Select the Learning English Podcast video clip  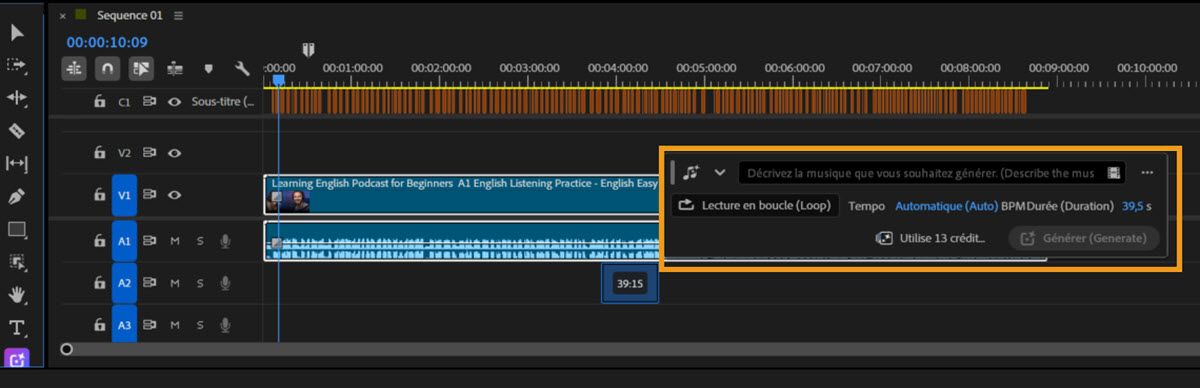click(x=461, y=195)
